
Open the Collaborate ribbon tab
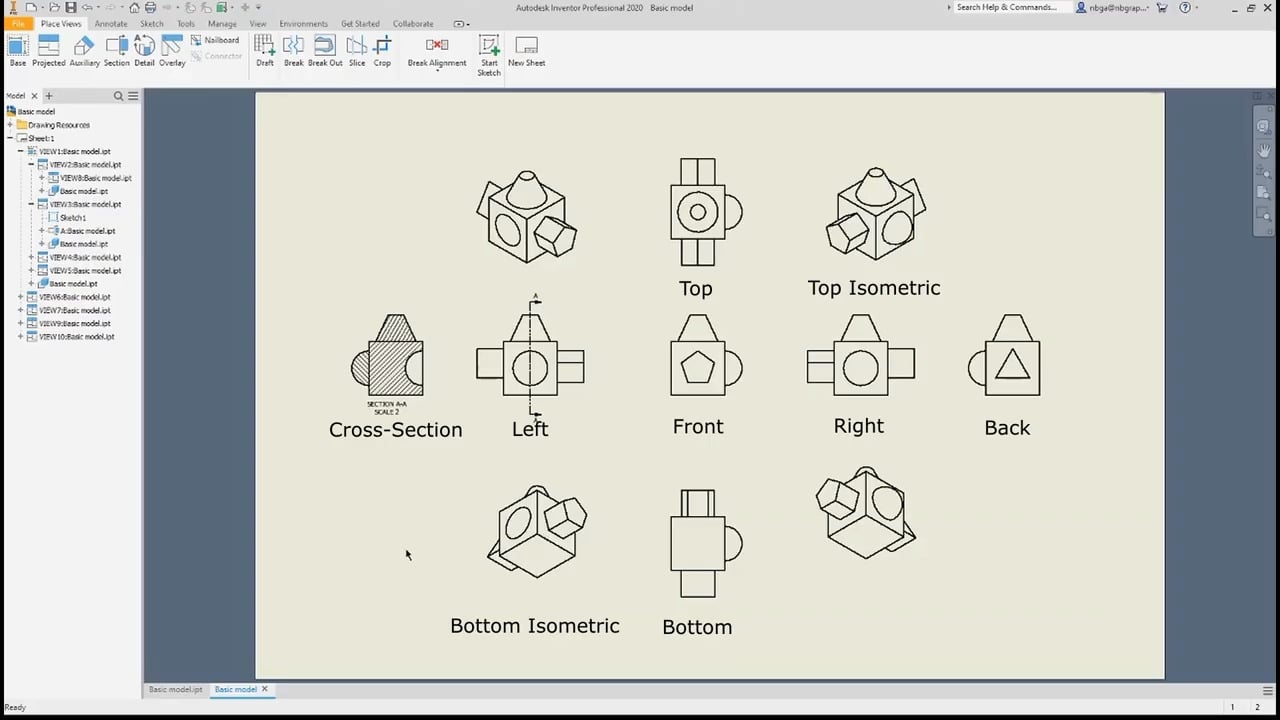413,23
